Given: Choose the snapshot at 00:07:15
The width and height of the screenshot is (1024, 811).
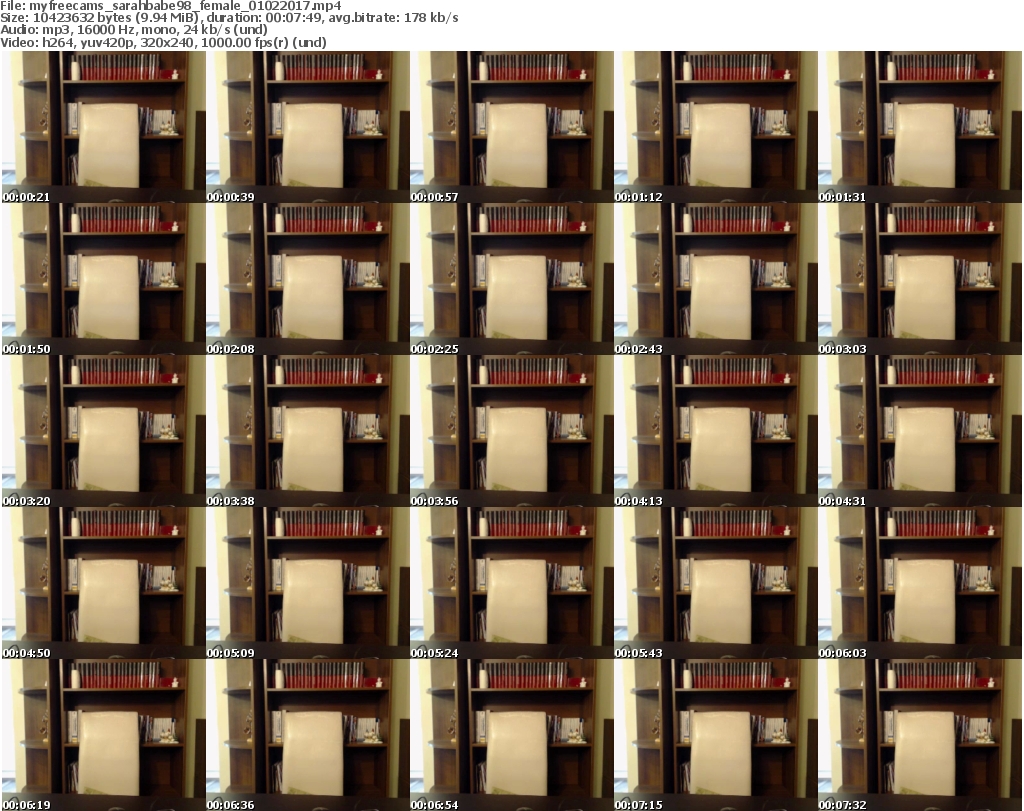Looking at the screenshot, I should [x=716, y=735].
